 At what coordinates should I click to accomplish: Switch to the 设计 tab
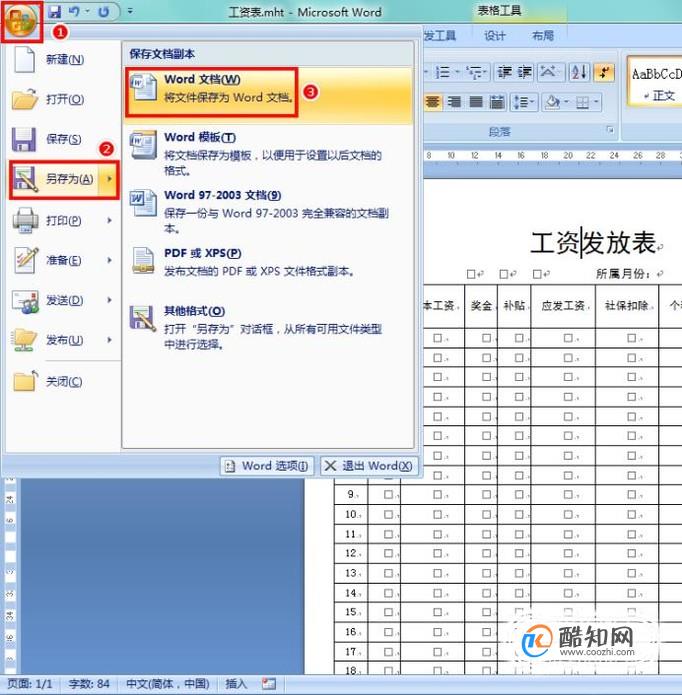(495, 35)
